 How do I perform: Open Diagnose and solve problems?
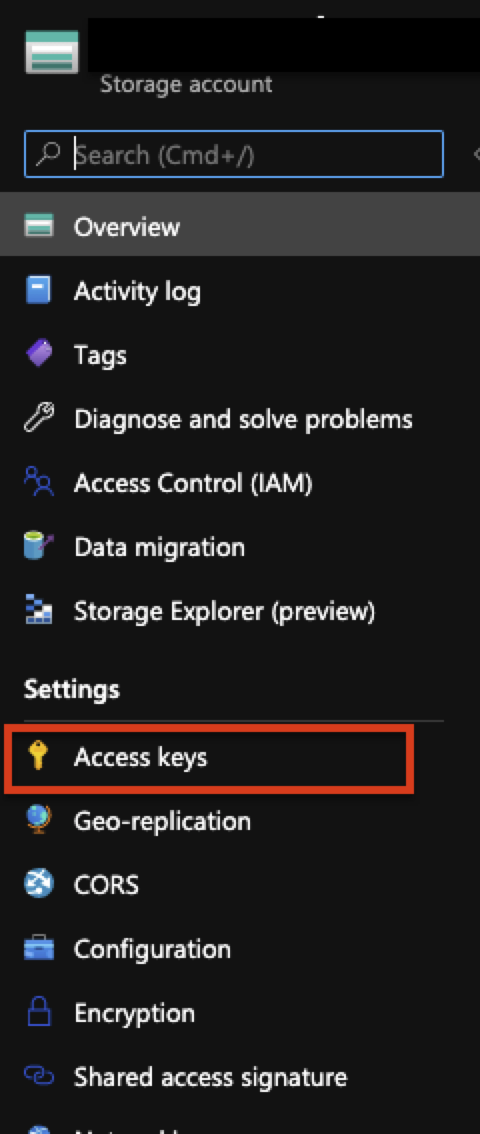243,419
